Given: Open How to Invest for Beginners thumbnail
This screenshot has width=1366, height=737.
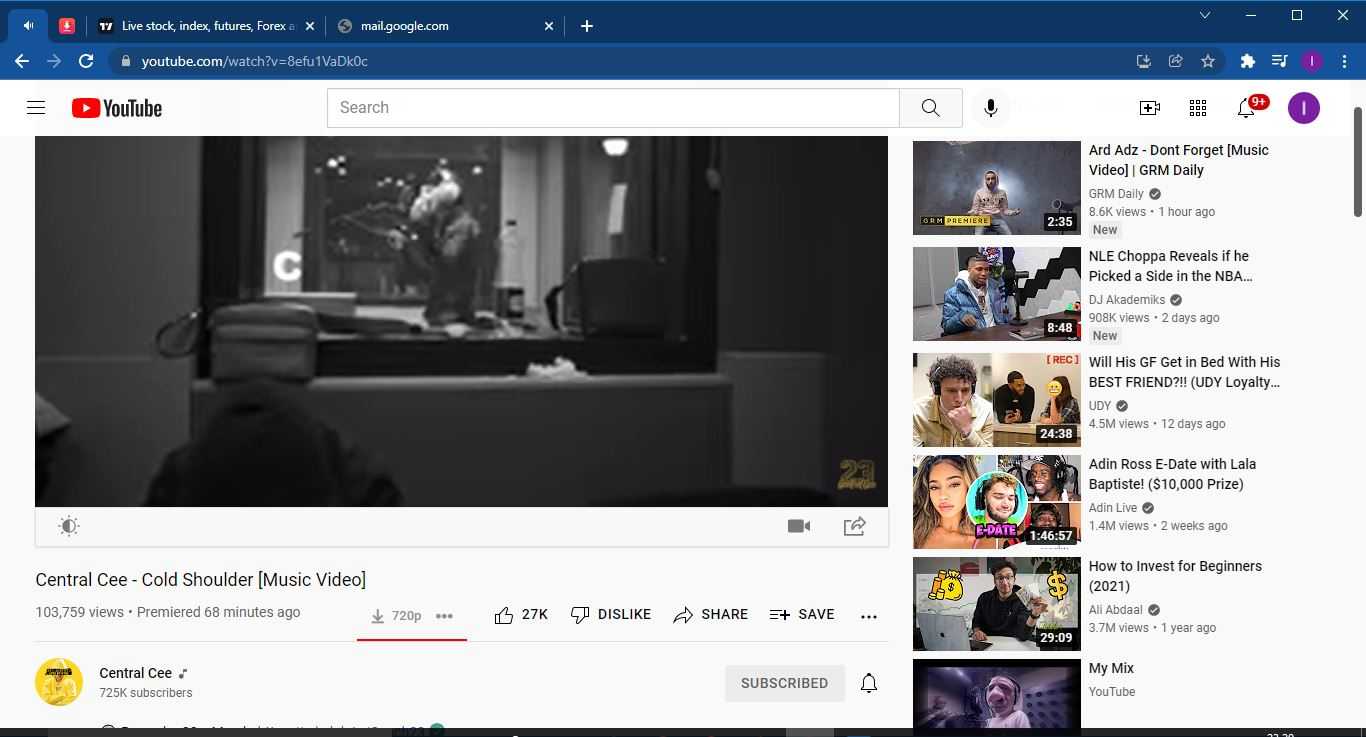Looking at the screenshot, I should click(997, 604).
